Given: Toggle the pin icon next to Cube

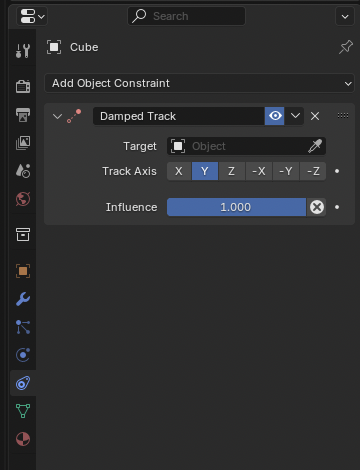Looking at the screenshot, I should click(346, 47).
